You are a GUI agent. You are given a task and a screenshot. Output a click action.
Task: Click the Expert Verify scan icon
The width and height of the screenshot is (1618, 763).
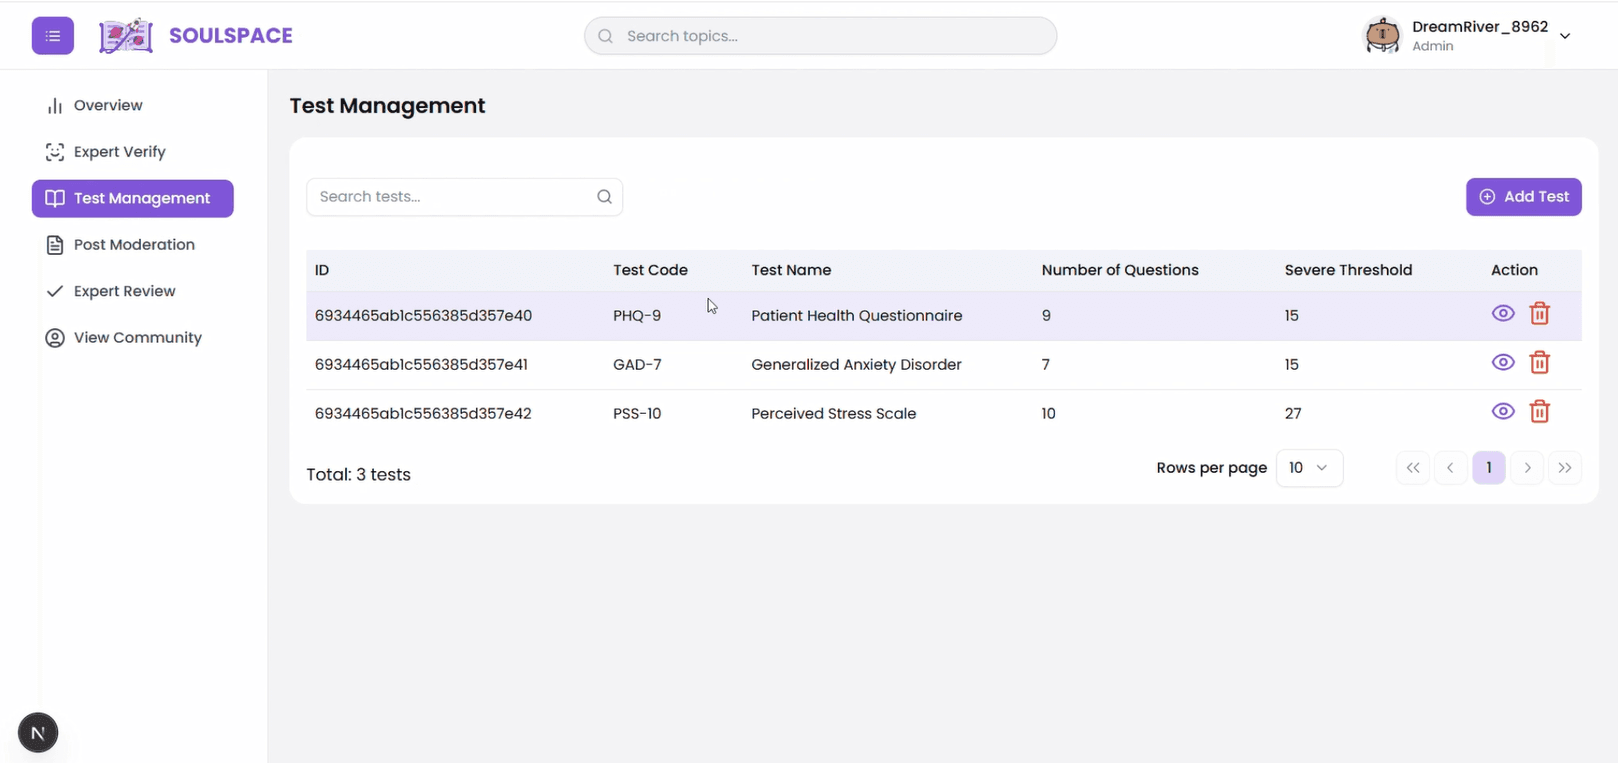click(x=55, y=152)
